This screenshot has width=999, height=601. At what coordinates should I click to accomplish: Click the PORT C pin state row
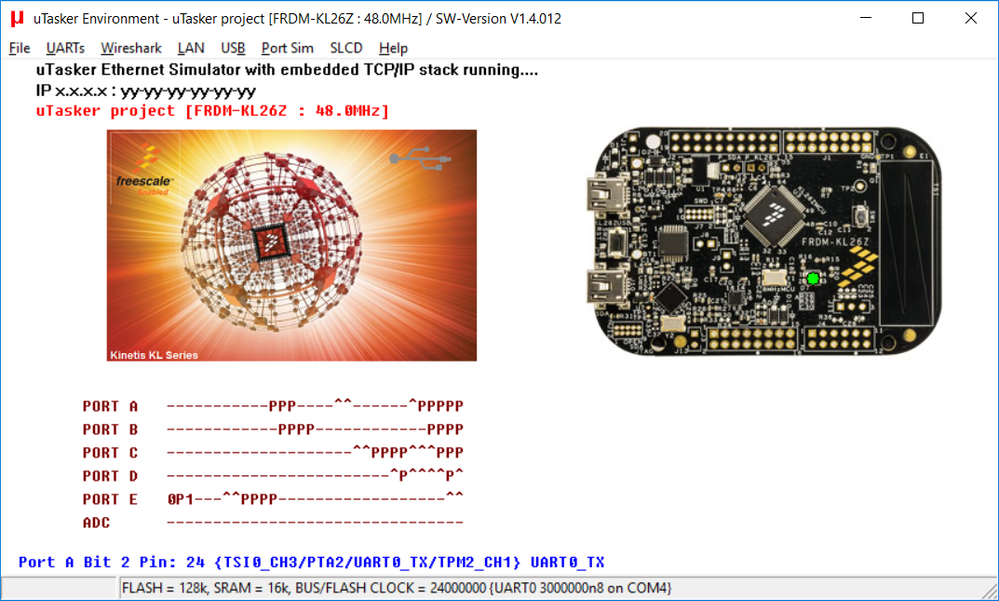[x=315, y=453]
